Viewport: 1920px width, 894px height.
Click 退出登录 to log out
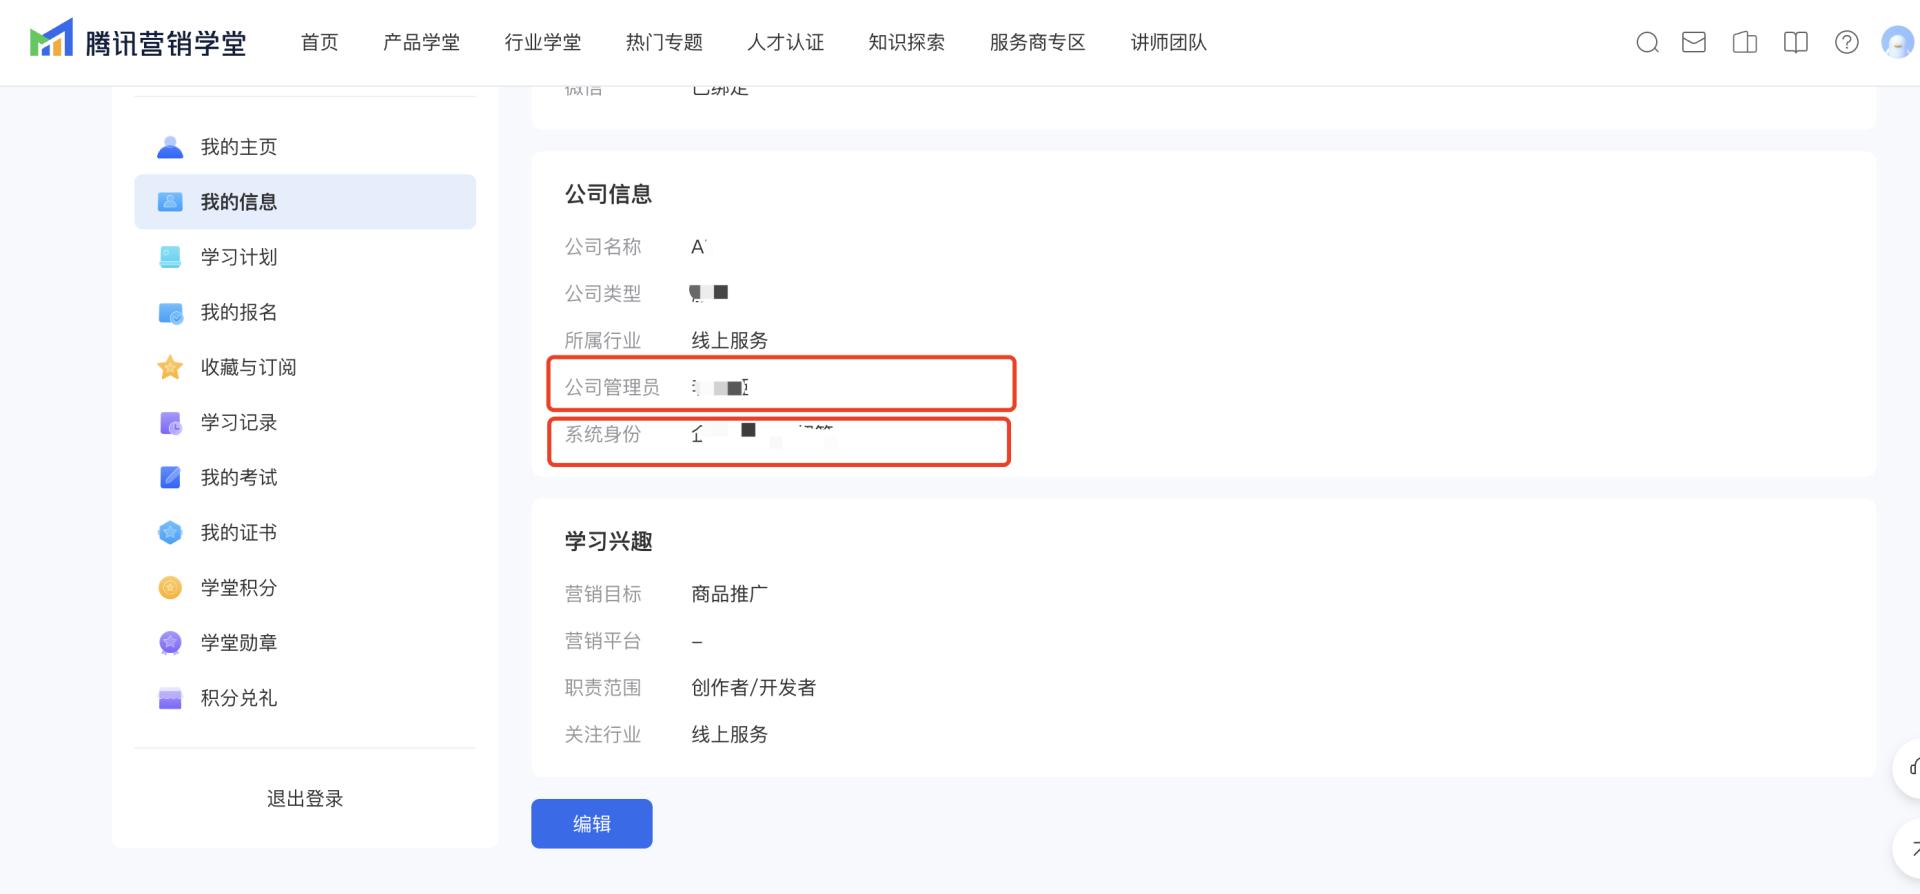tap(305, 798)
